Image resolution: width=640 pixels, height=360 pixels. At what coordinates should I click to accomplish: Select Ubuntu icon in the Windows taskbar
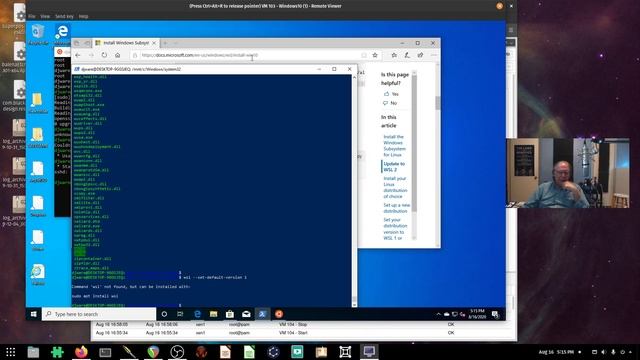[279, 314]
